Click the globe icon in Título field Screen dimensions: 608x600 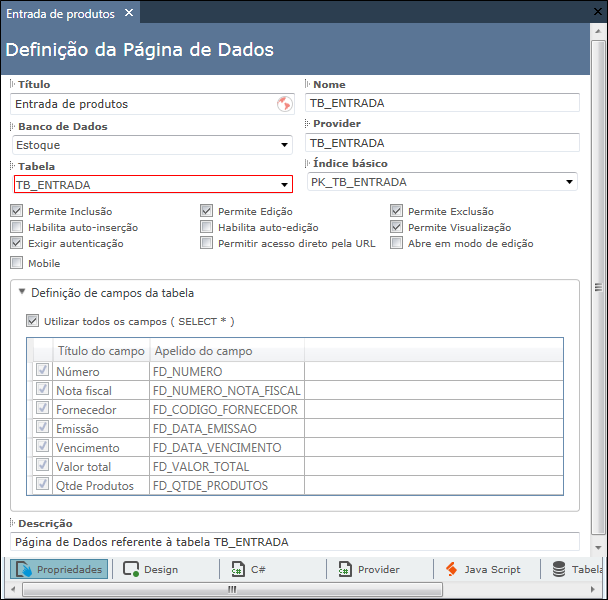[283, 103]
